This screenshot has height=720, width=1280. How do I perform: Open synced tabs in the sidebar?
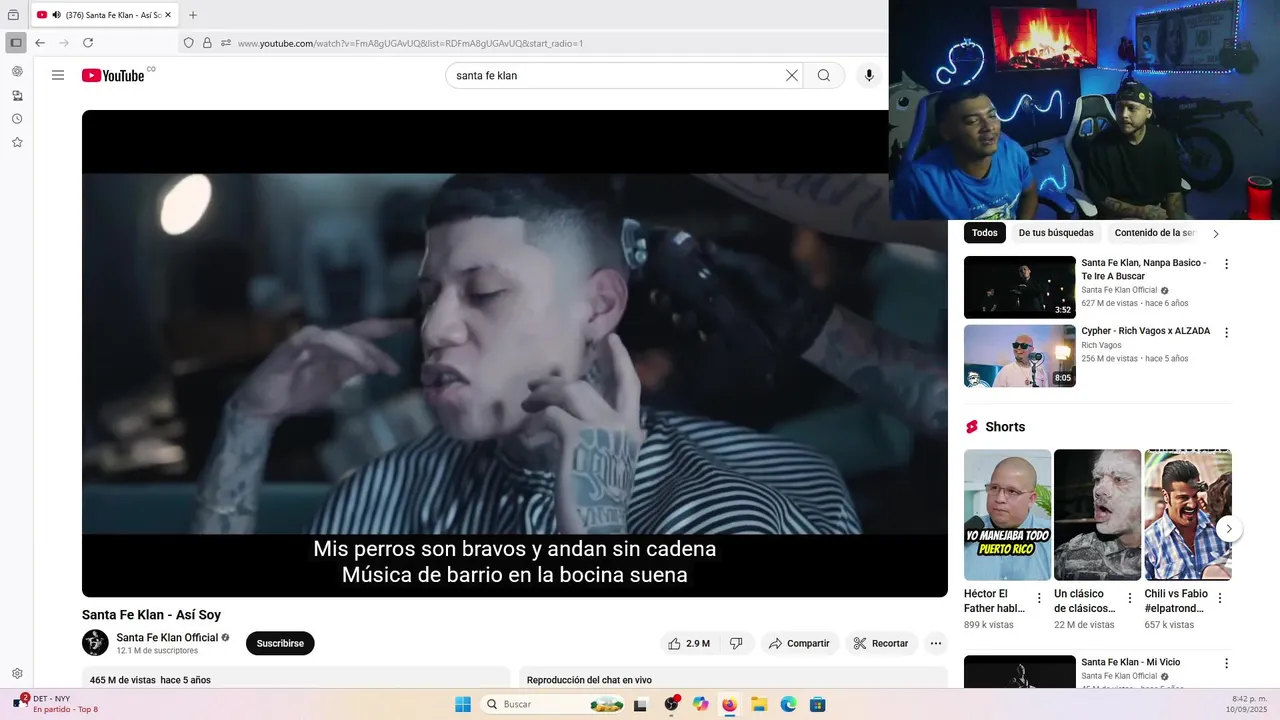(x=17, y=96)
